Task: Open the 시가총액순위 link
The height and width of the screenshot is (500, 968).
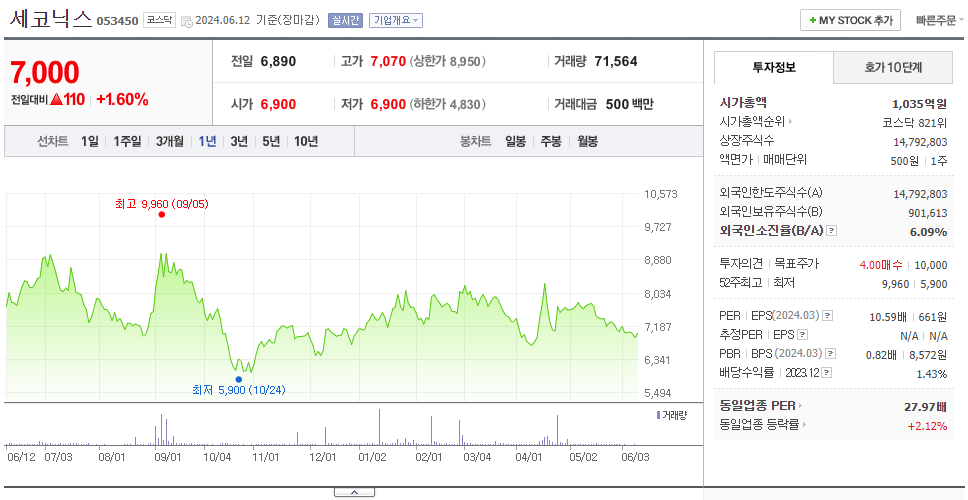Action: [x=753, y=122]
